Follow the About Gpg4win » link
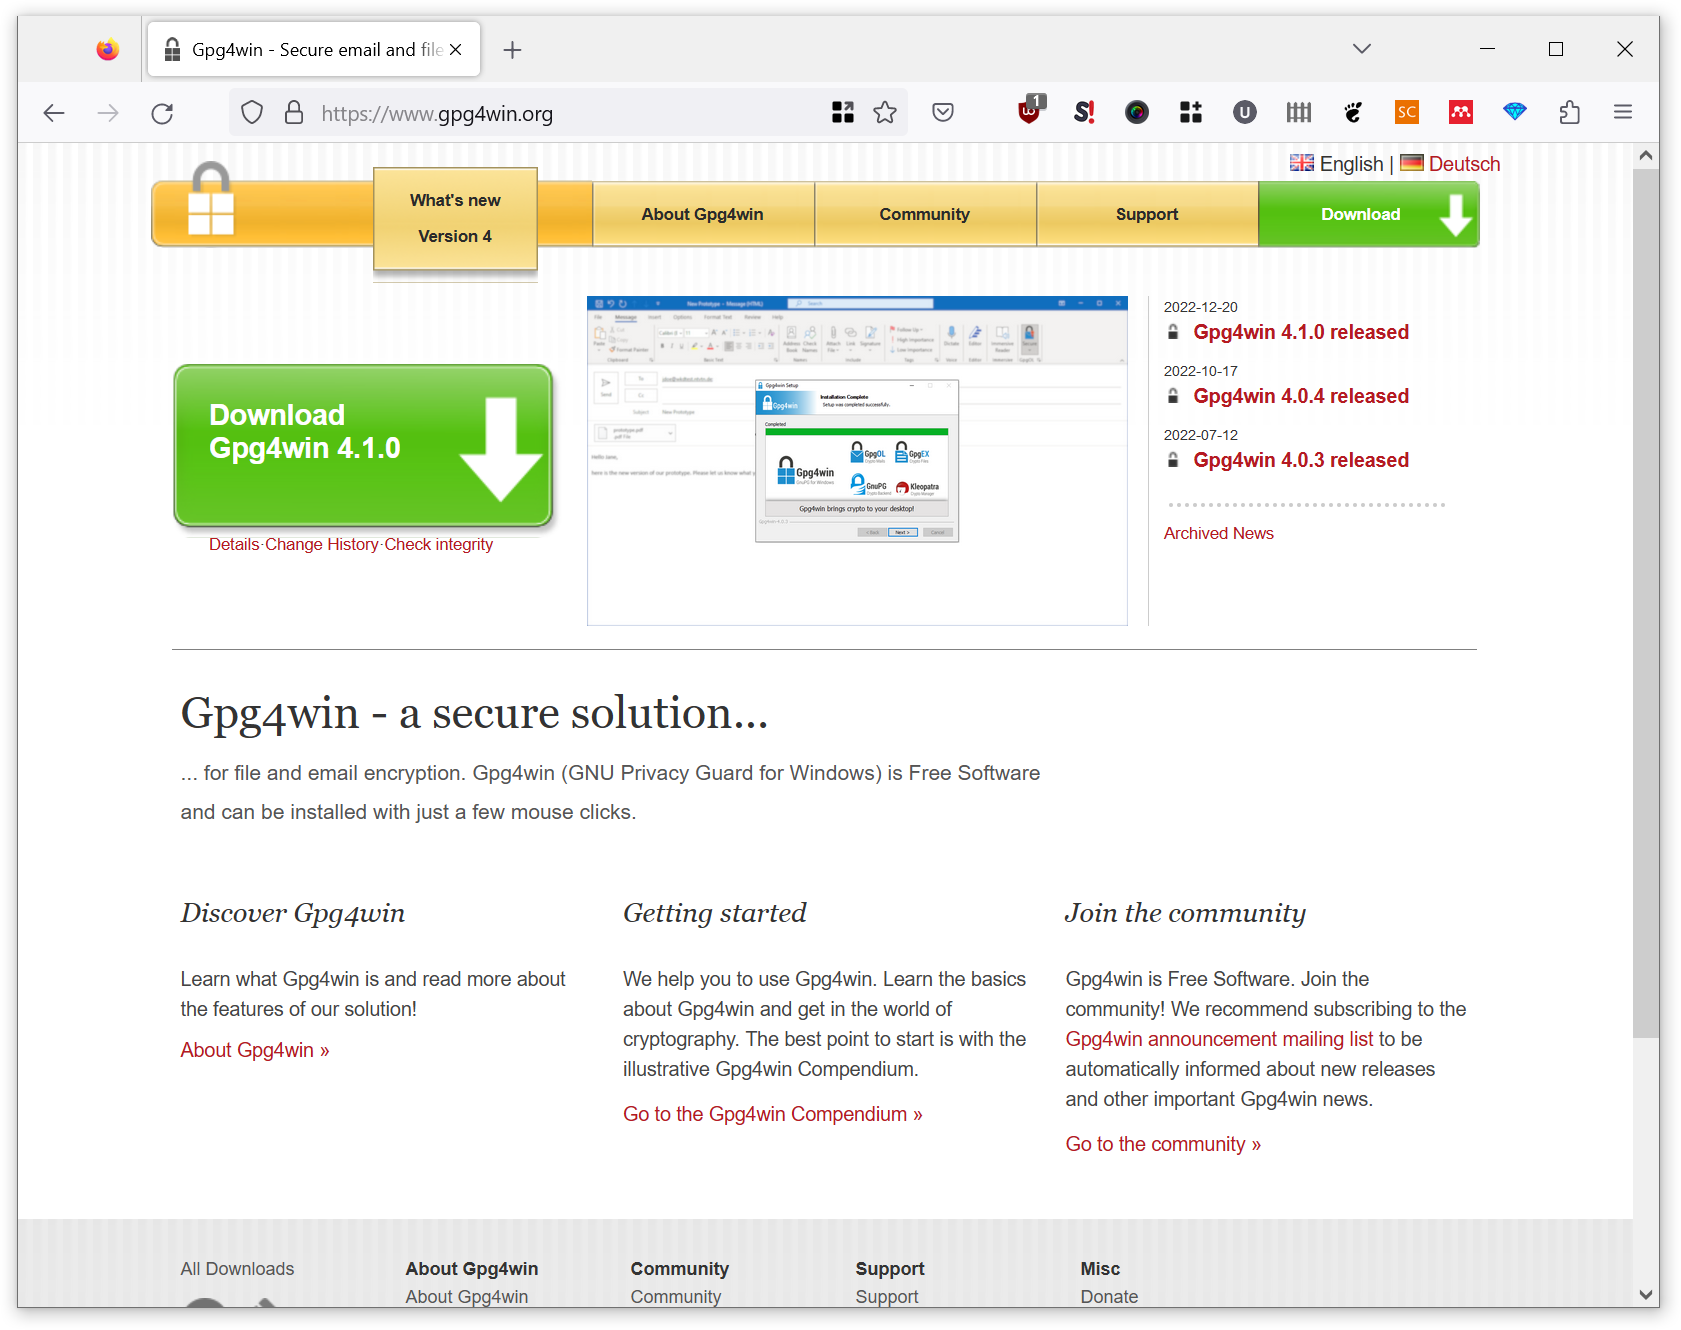Viewport: 1681px width, 1330px height. [255, 1050]
